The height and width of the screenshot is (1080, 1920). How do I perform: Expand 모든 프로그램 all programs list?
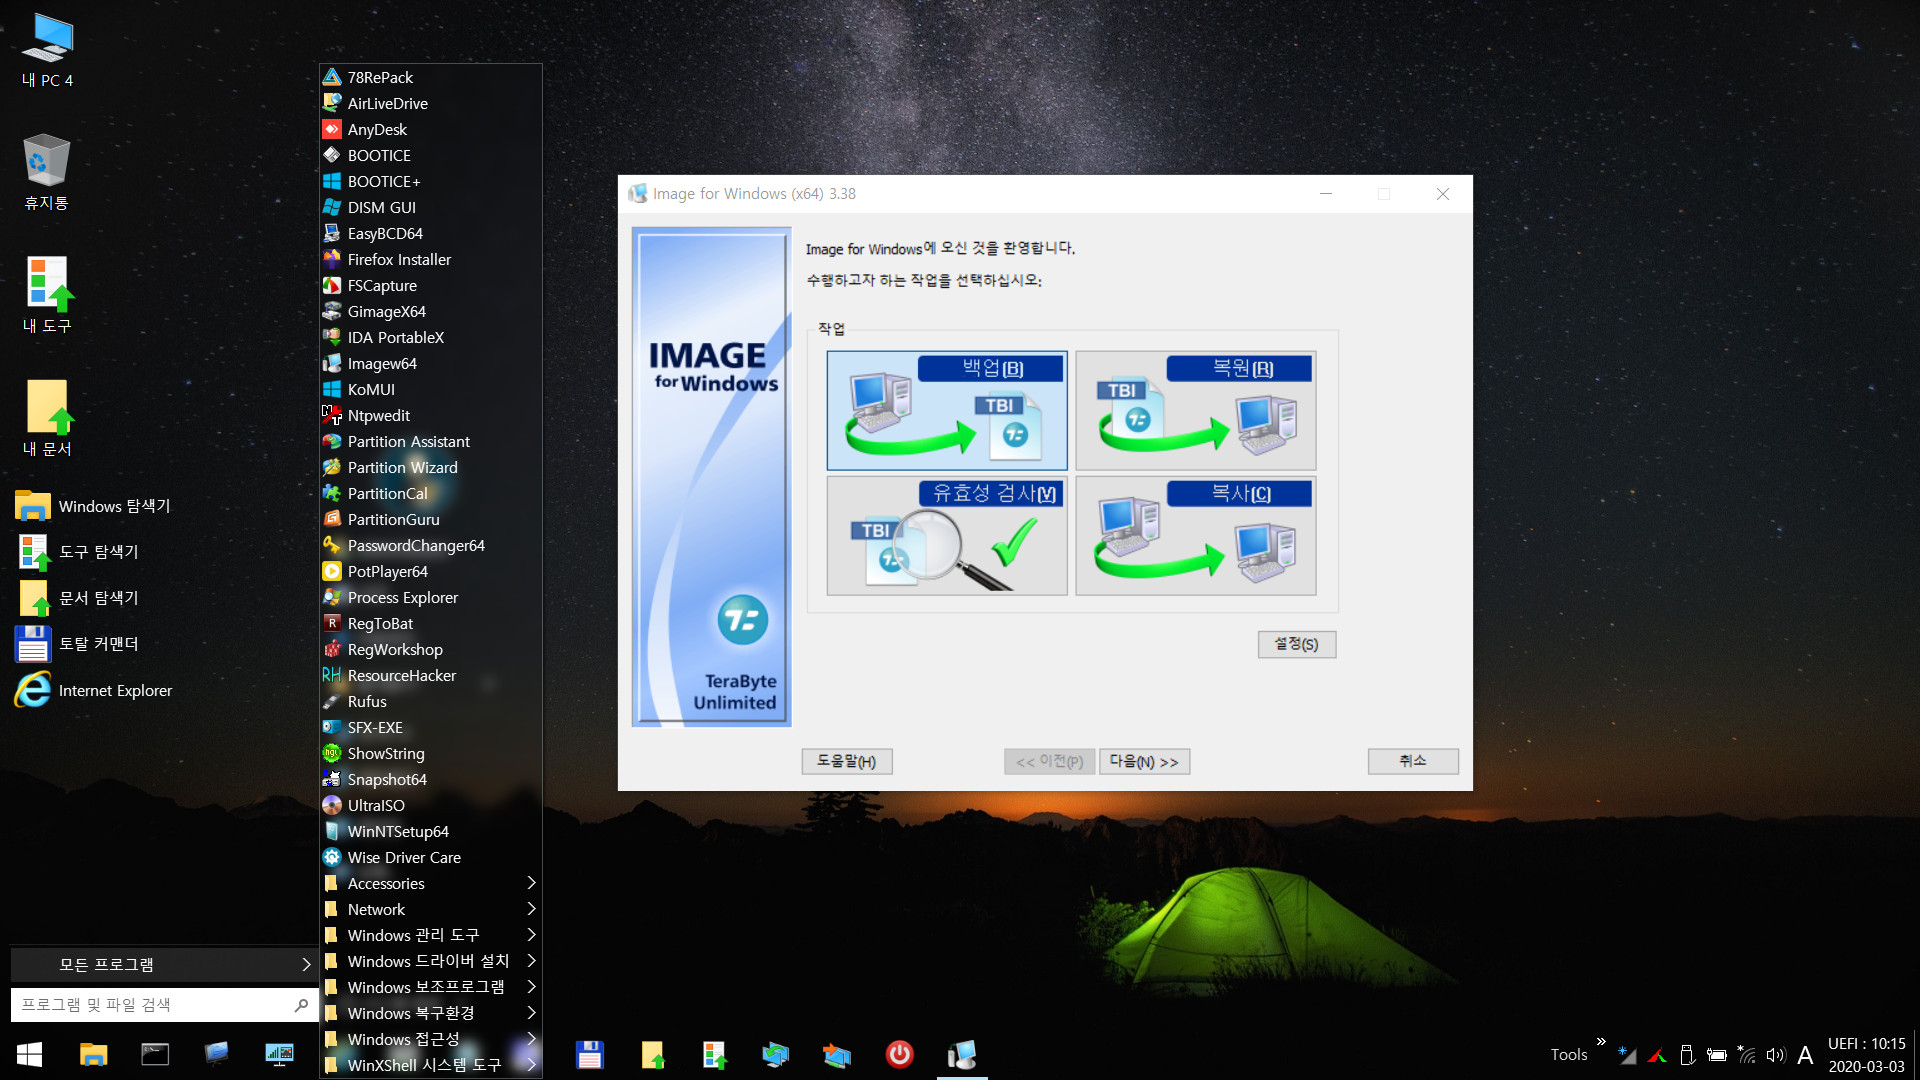point(164,965)
